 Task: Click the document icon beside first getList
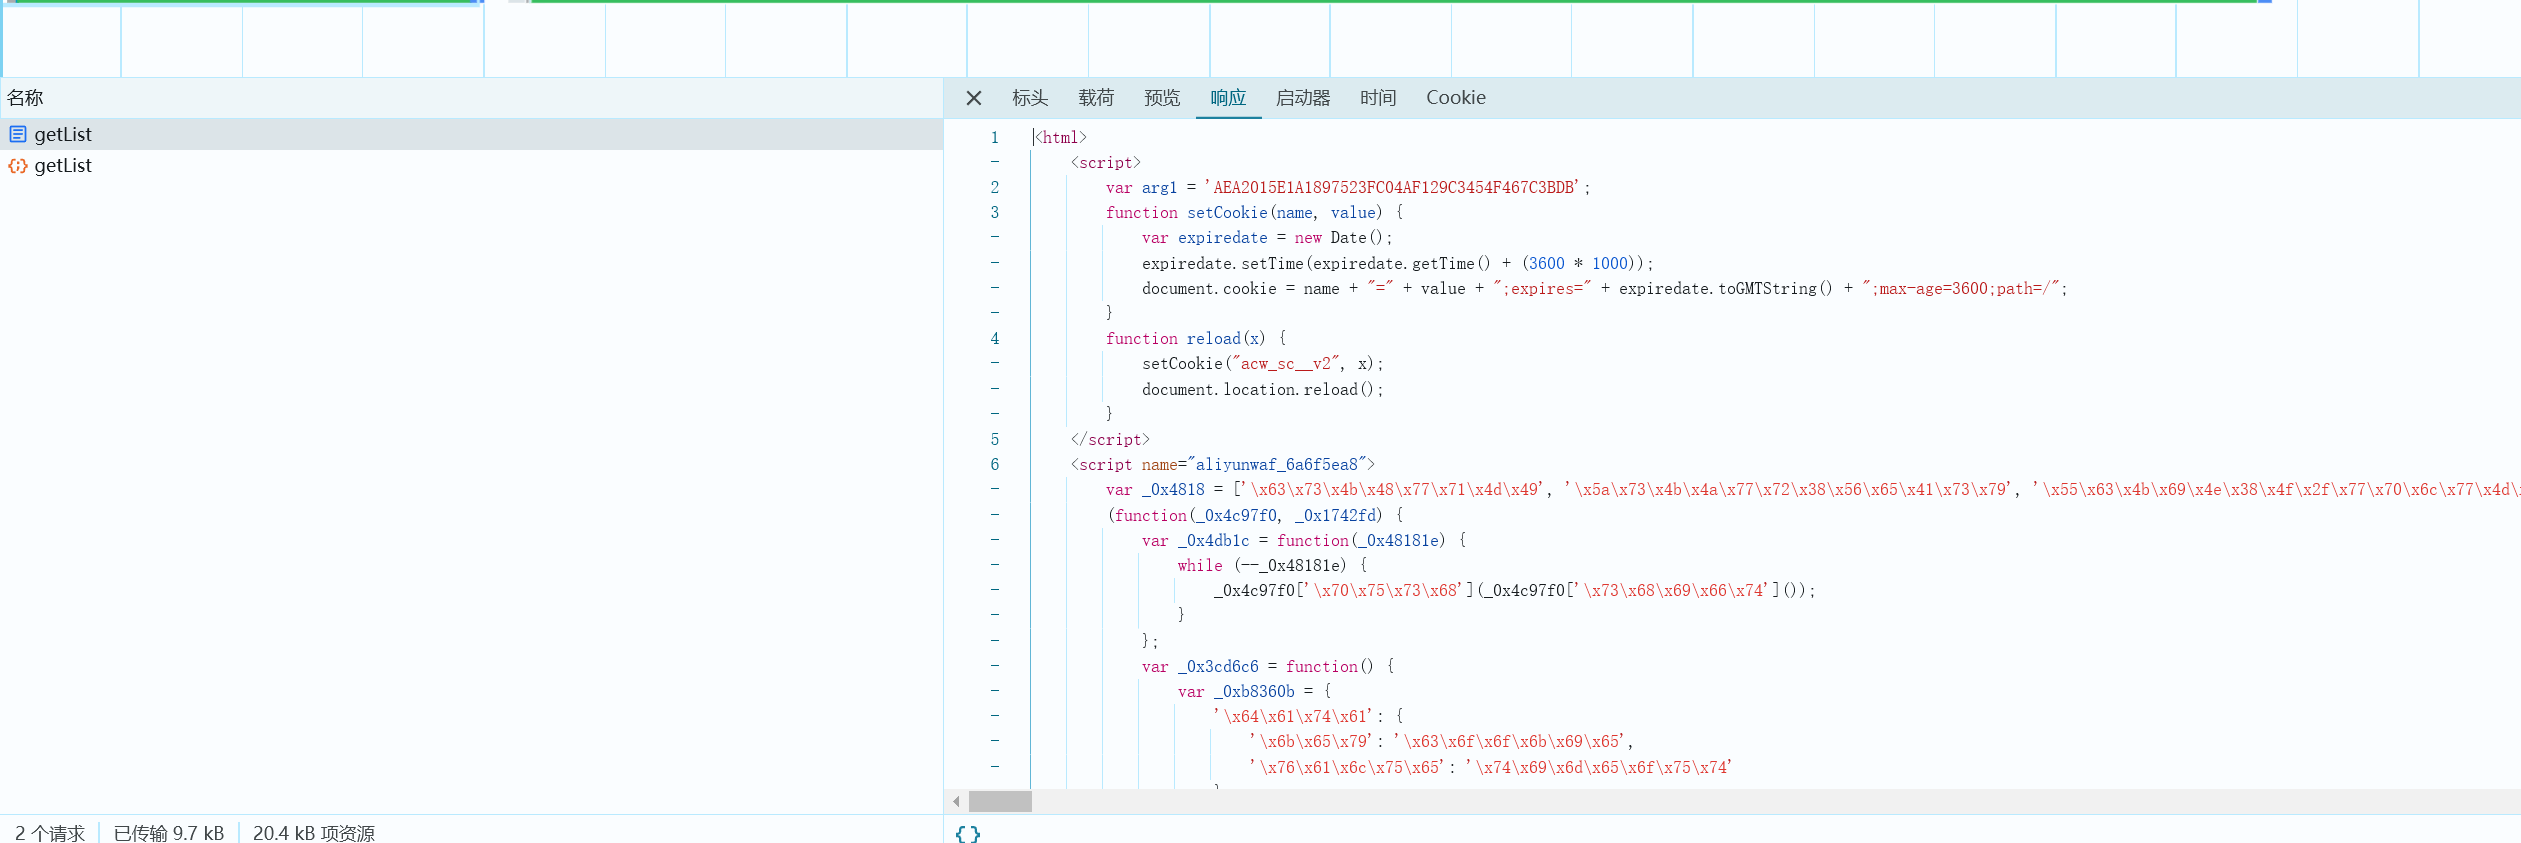[18, 134]
